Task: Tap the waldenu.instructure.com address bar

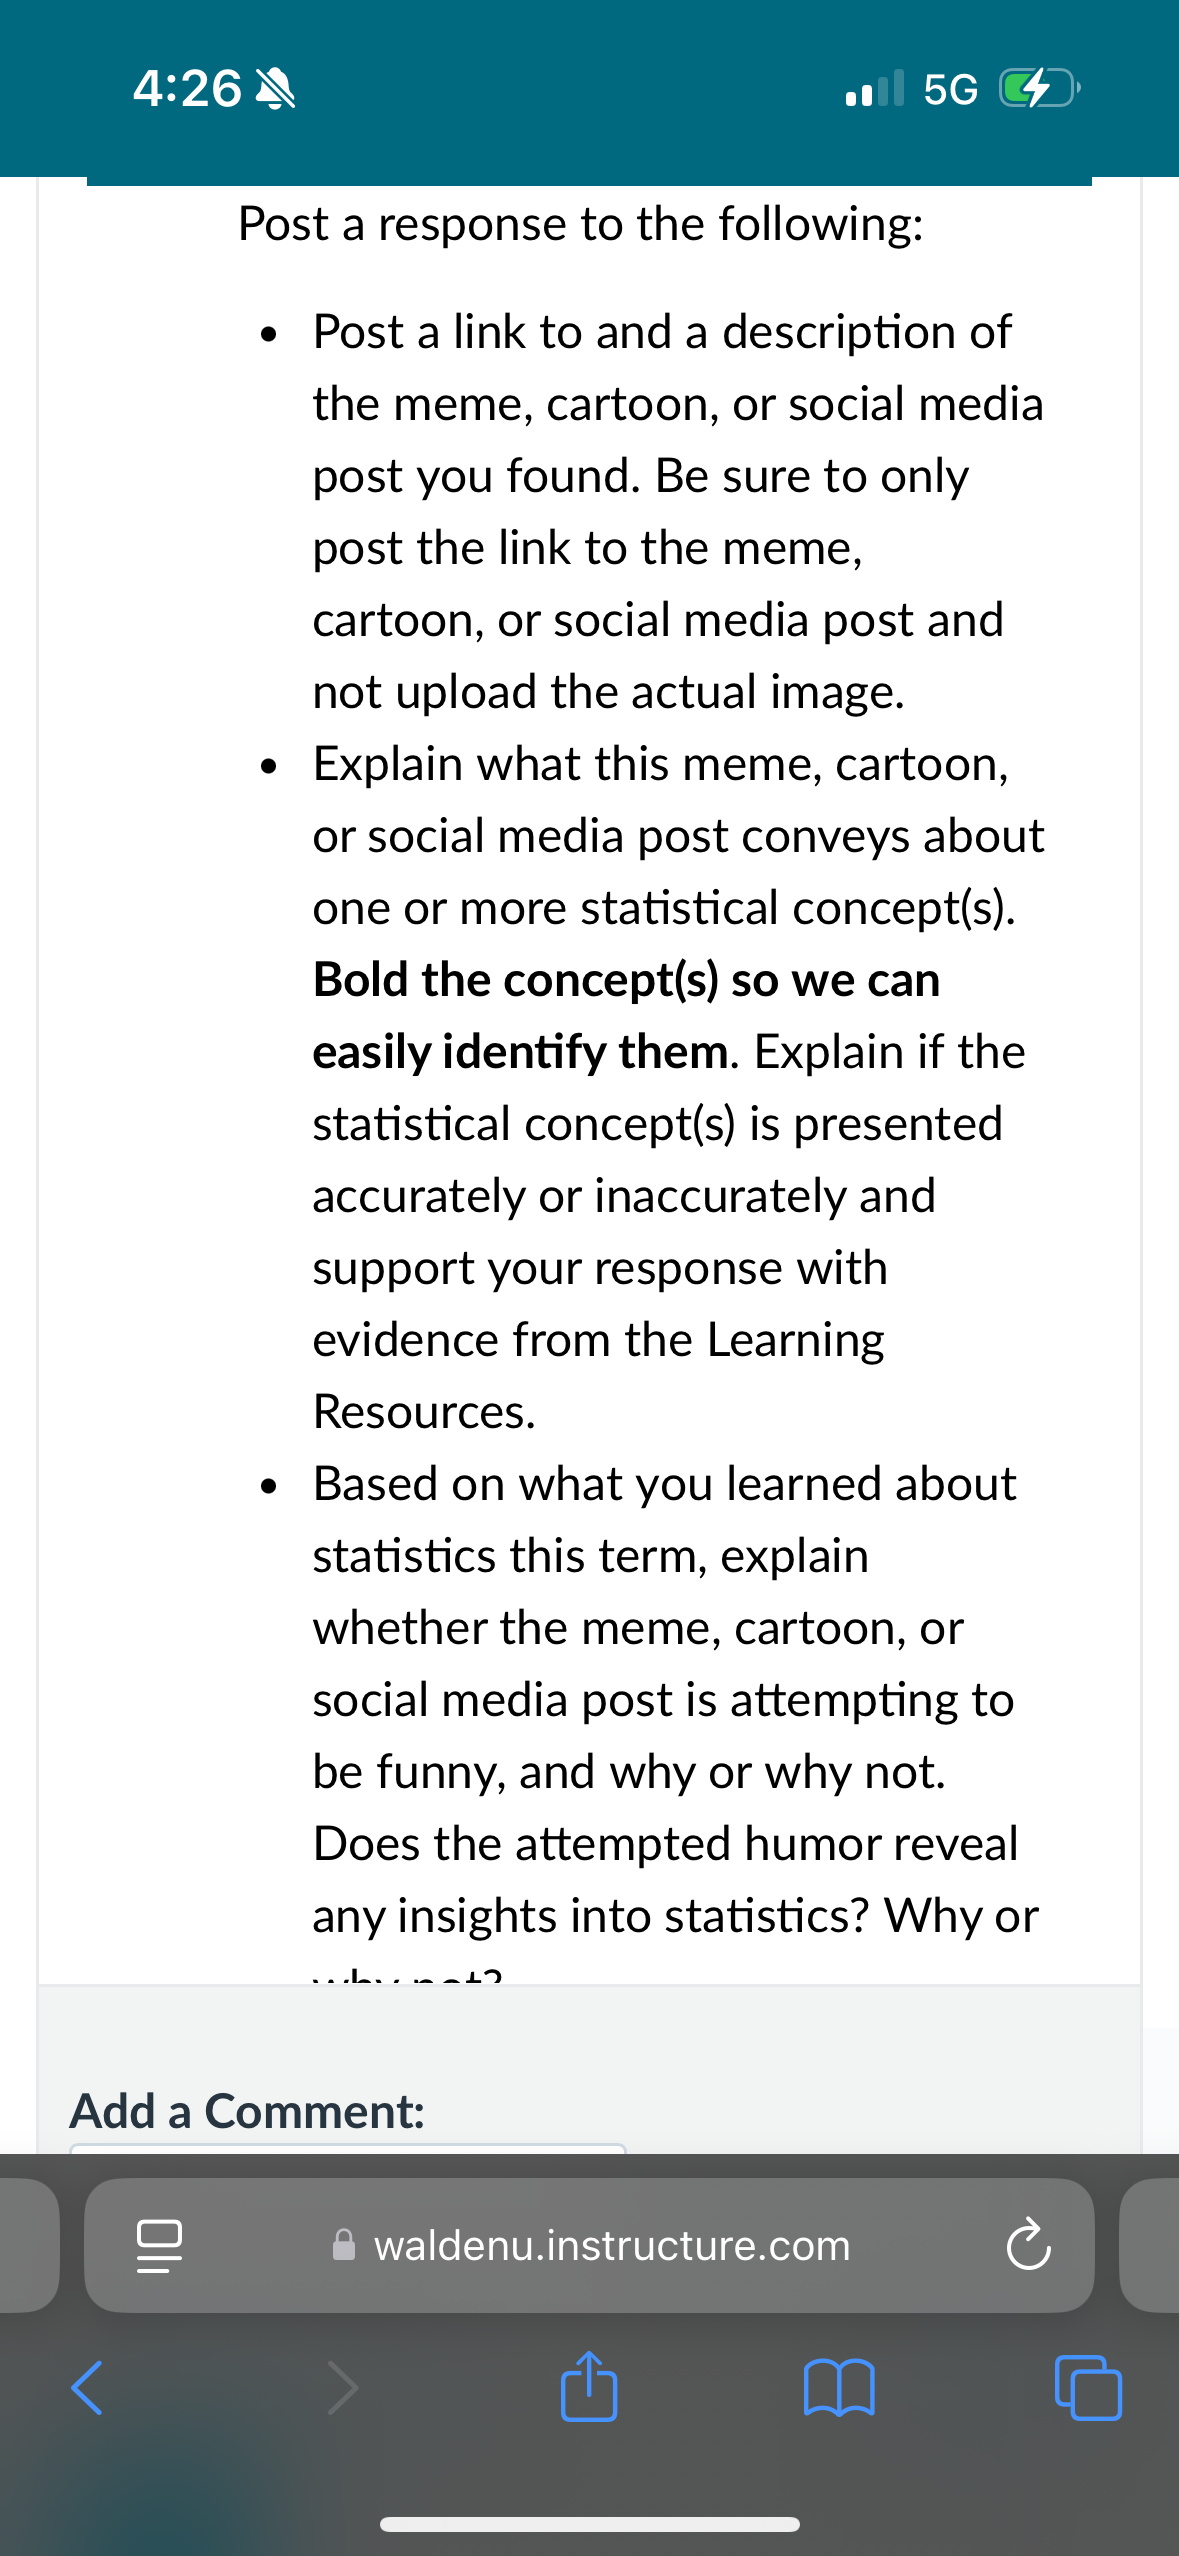Action: point(589,2245)
